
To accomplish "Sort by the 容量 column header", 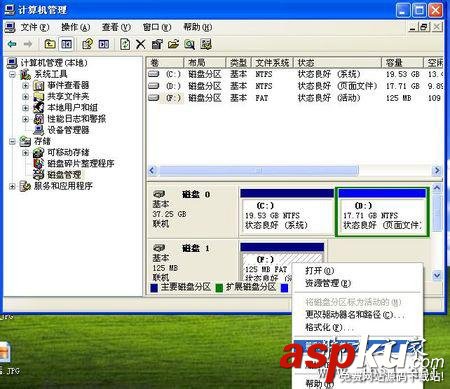I will (x=402, y=63).
